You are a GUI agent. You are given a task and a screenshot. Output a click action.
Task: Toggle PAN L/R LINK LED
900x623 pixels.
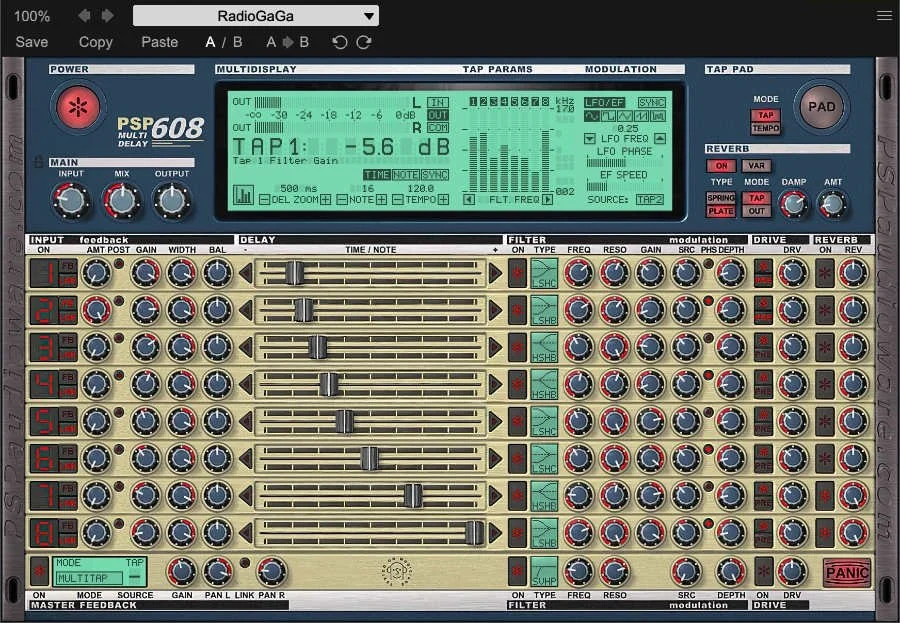click(x=245, y=563)
